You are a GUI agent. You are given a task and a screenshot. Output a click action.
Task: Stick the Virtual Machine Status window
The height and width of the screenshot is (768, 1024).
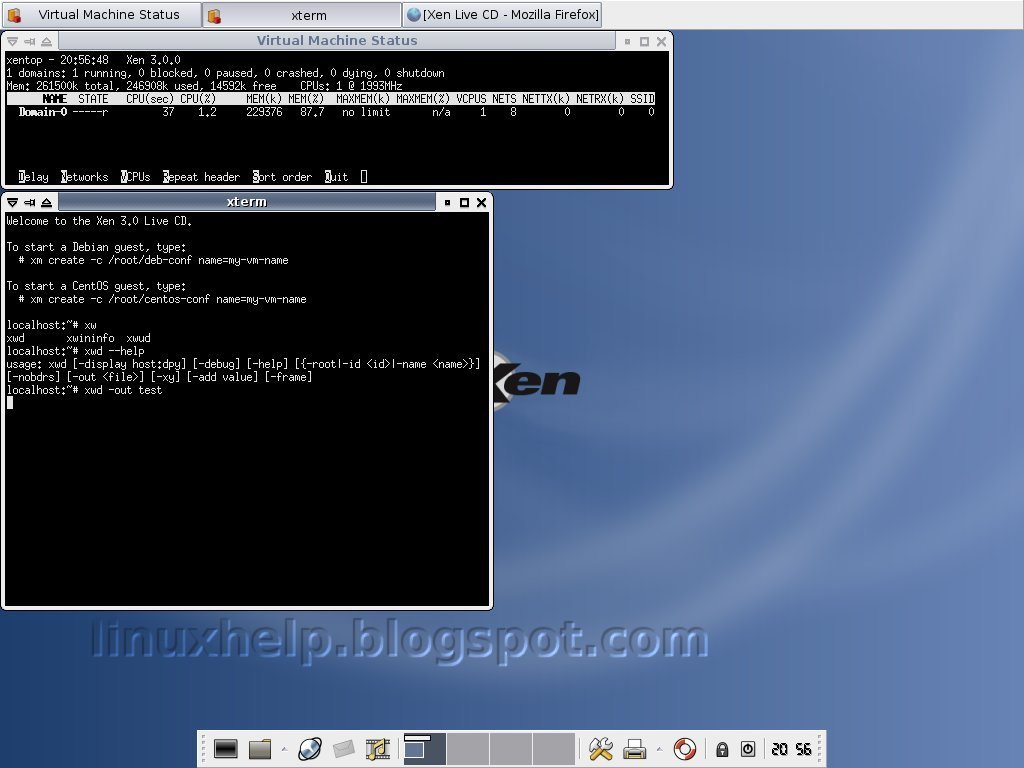29,41
